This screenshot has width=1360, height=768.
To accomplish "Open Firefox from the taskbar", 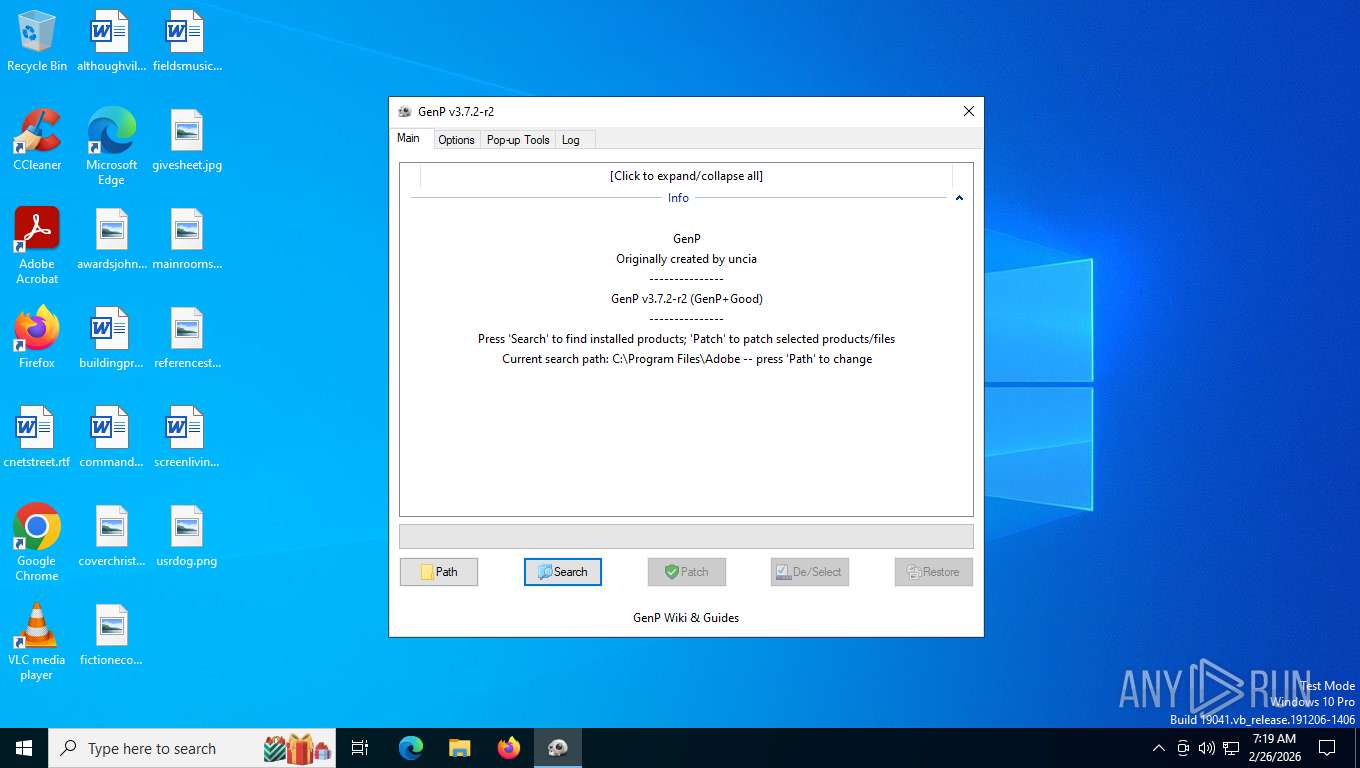I will click(509, 748).
